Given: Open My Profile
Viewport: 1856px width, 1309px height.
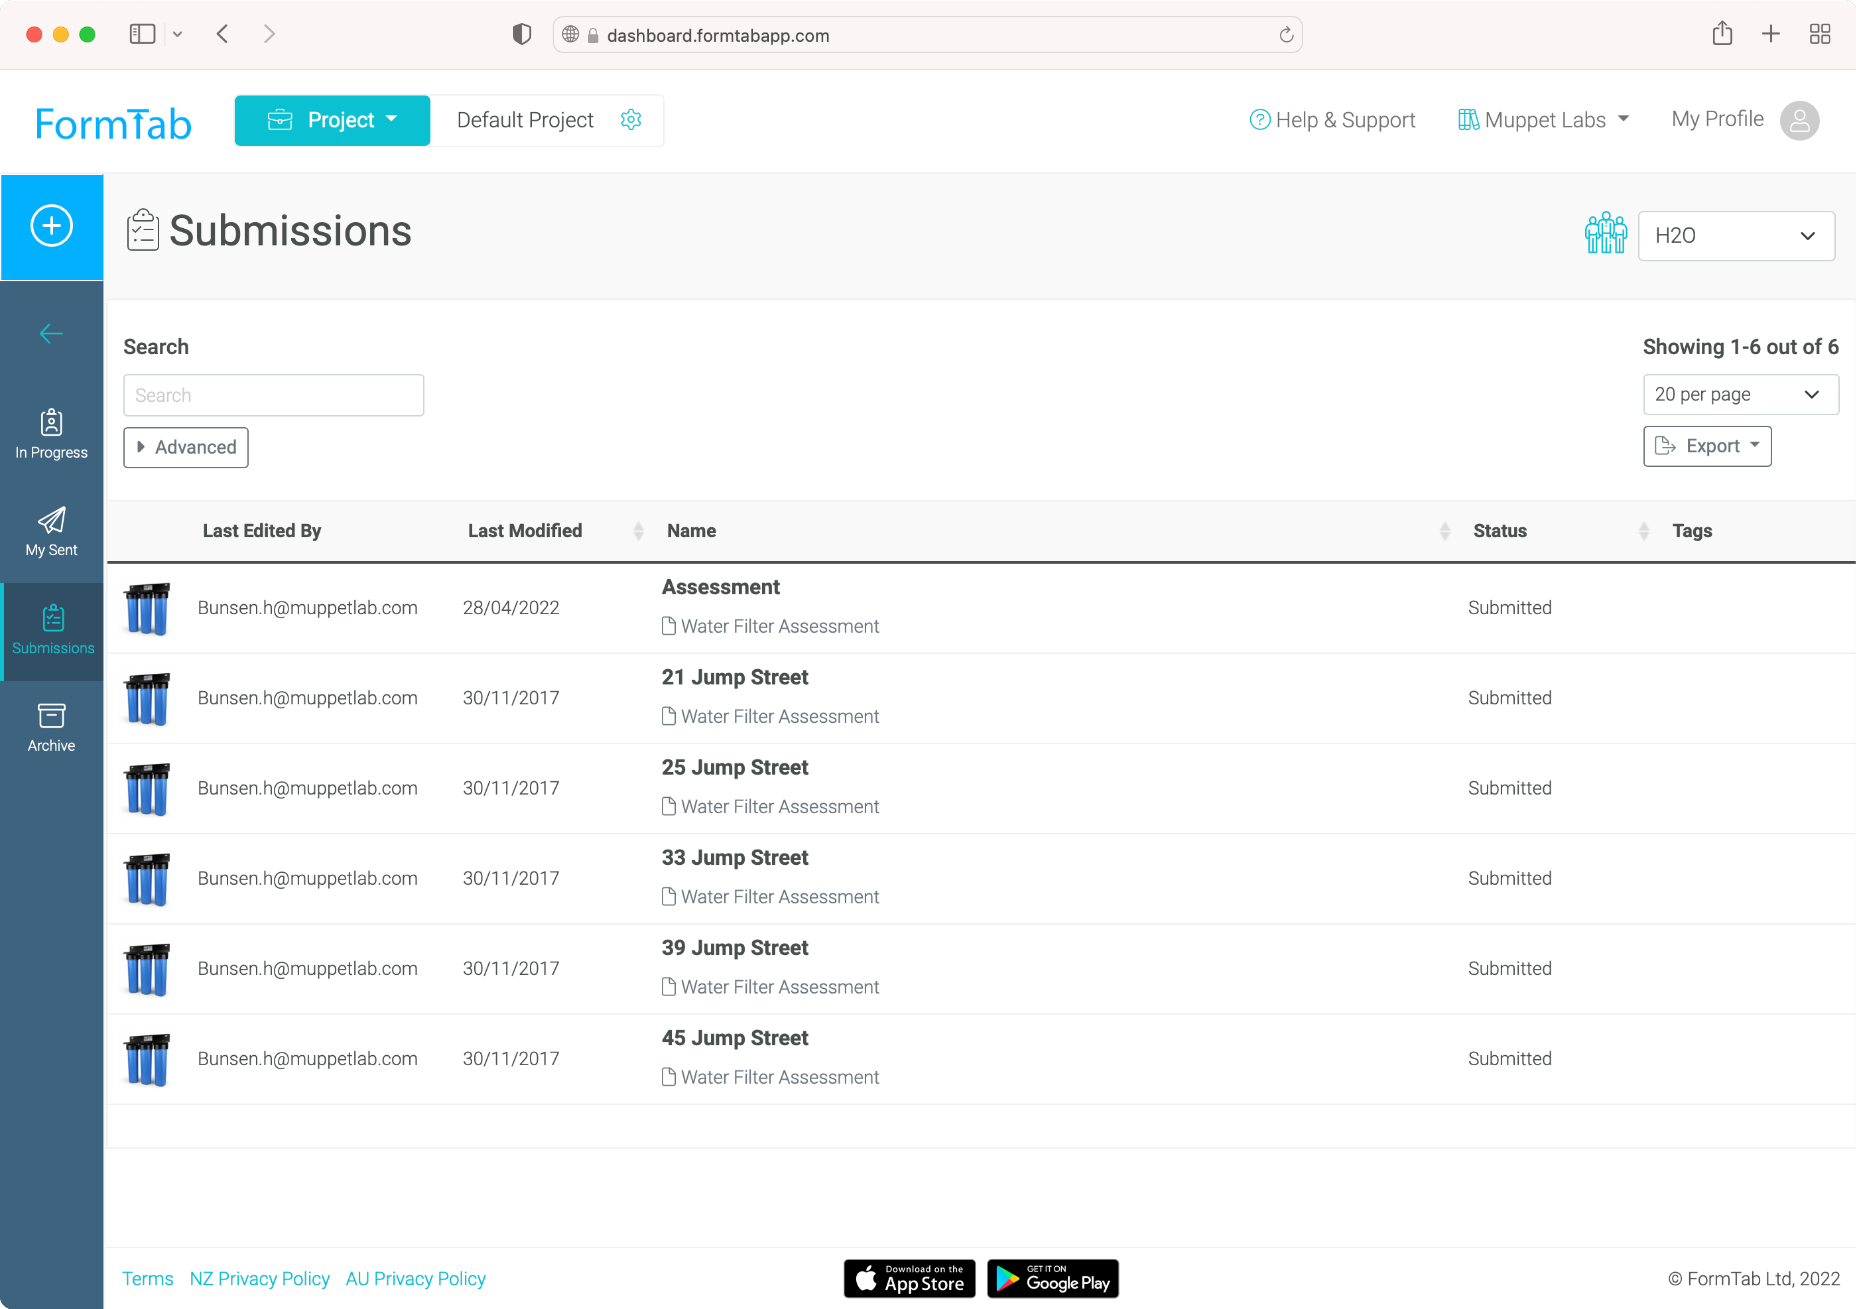Looking at the screenshot, I should pyautogui.click(x=1717, y=119).
